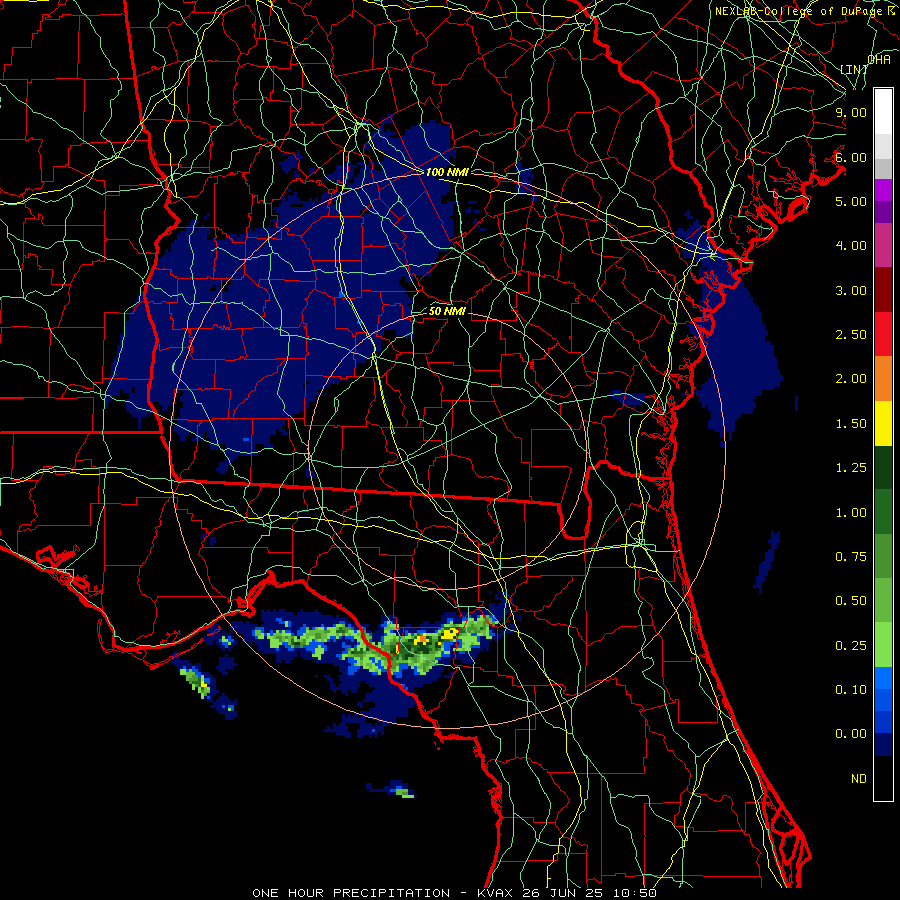900x900 pixels.
Task: Click the 0.75 legend value
Action: click(851, 557)
